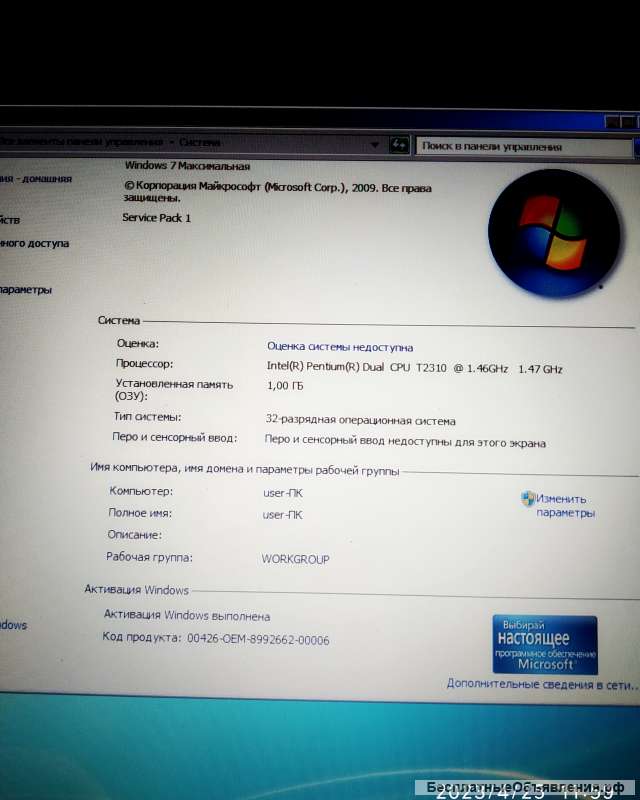Open the удаленного доступа settings sidebar link

click(x=34, y=243)
